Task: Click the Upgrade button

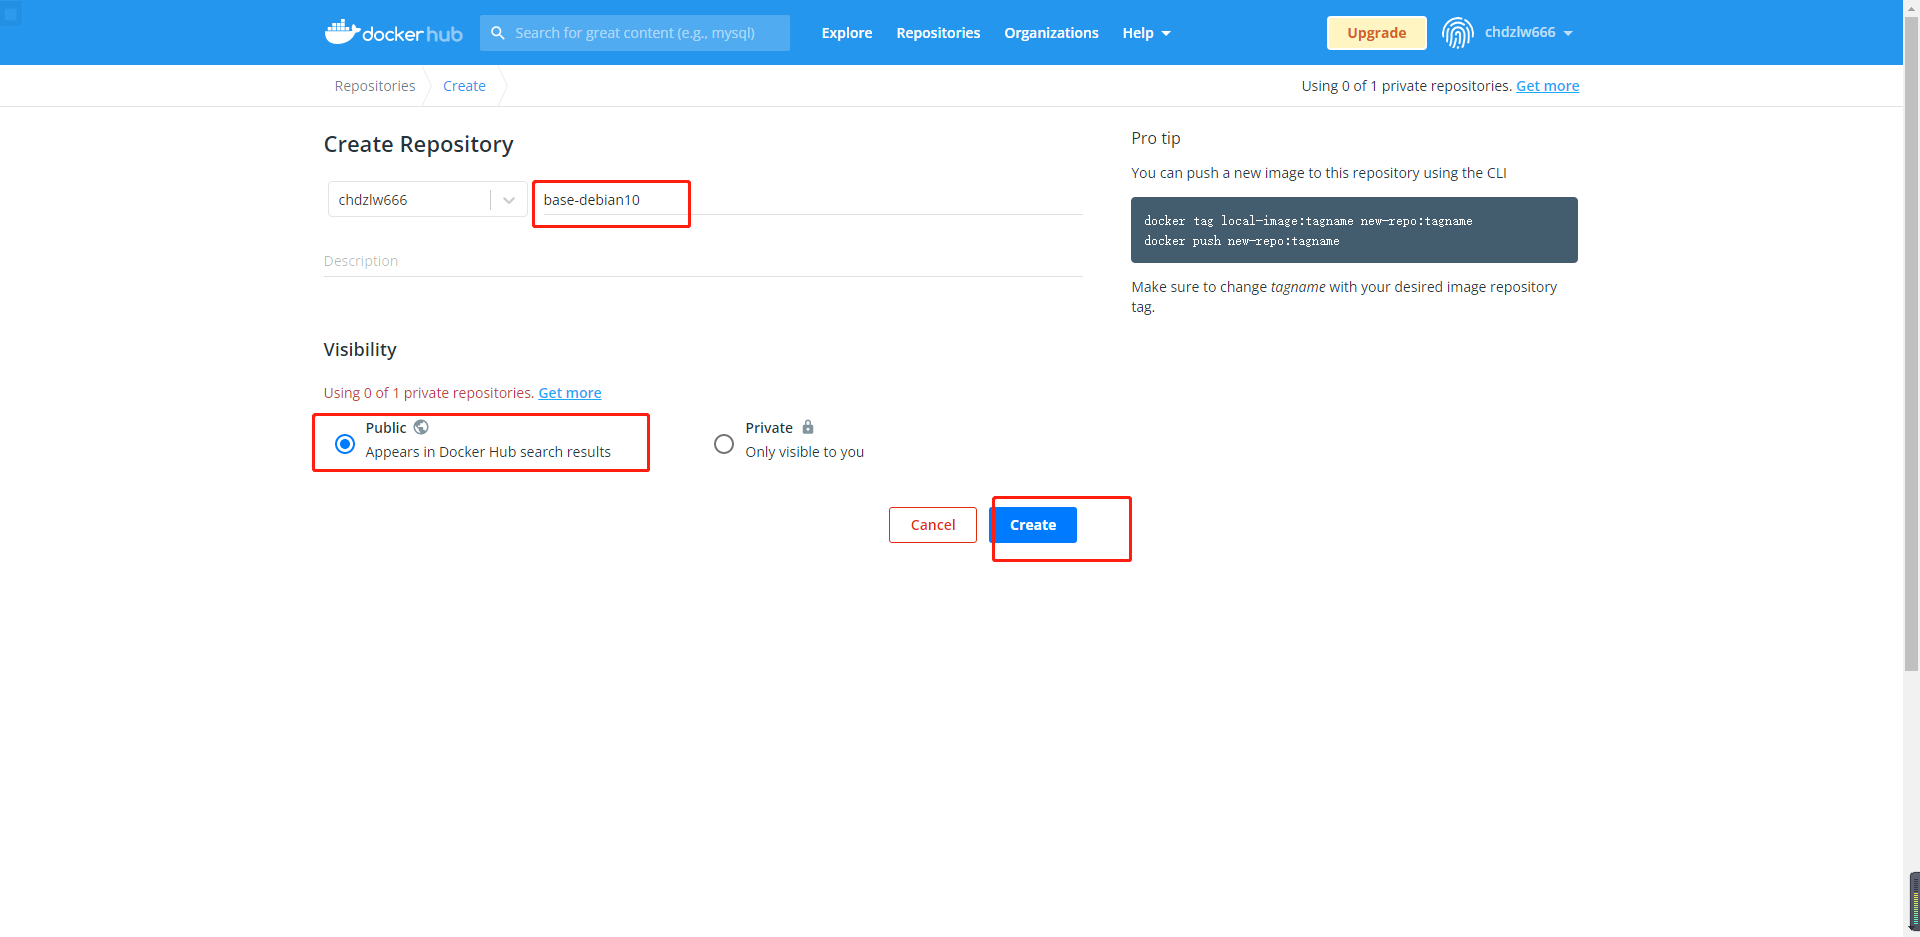Action: point(1376,33)
